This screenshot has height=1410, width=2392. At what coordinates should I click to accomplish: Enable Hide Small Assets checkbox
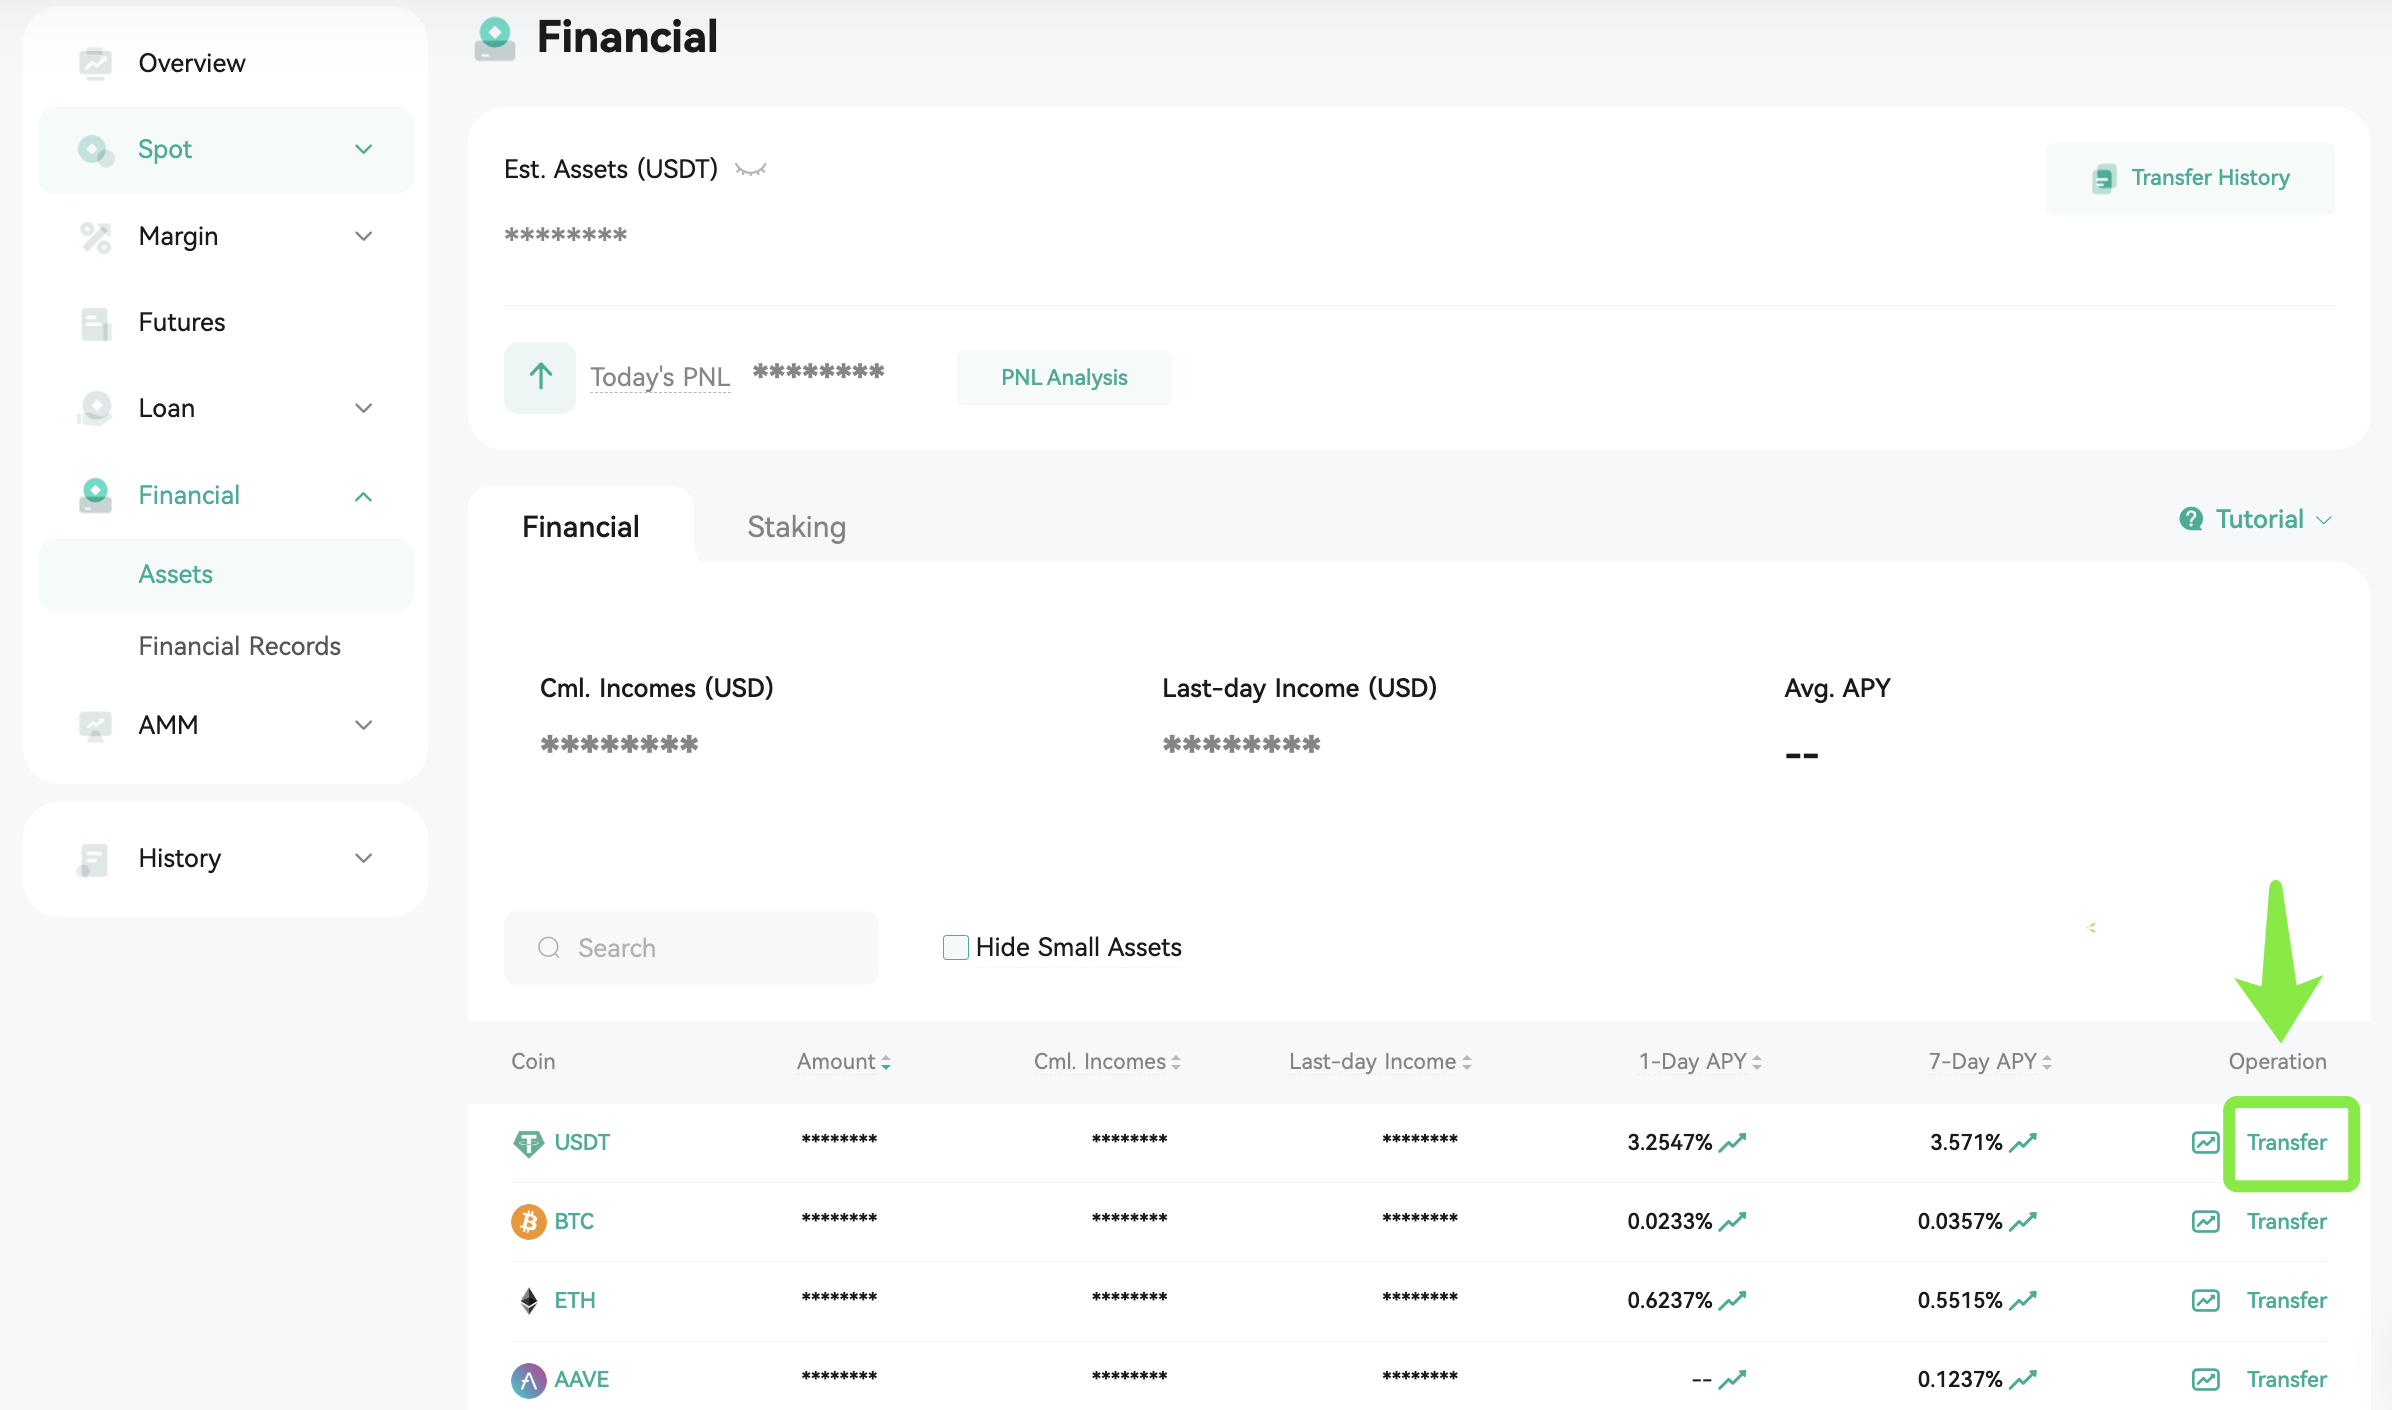(955, 947)
